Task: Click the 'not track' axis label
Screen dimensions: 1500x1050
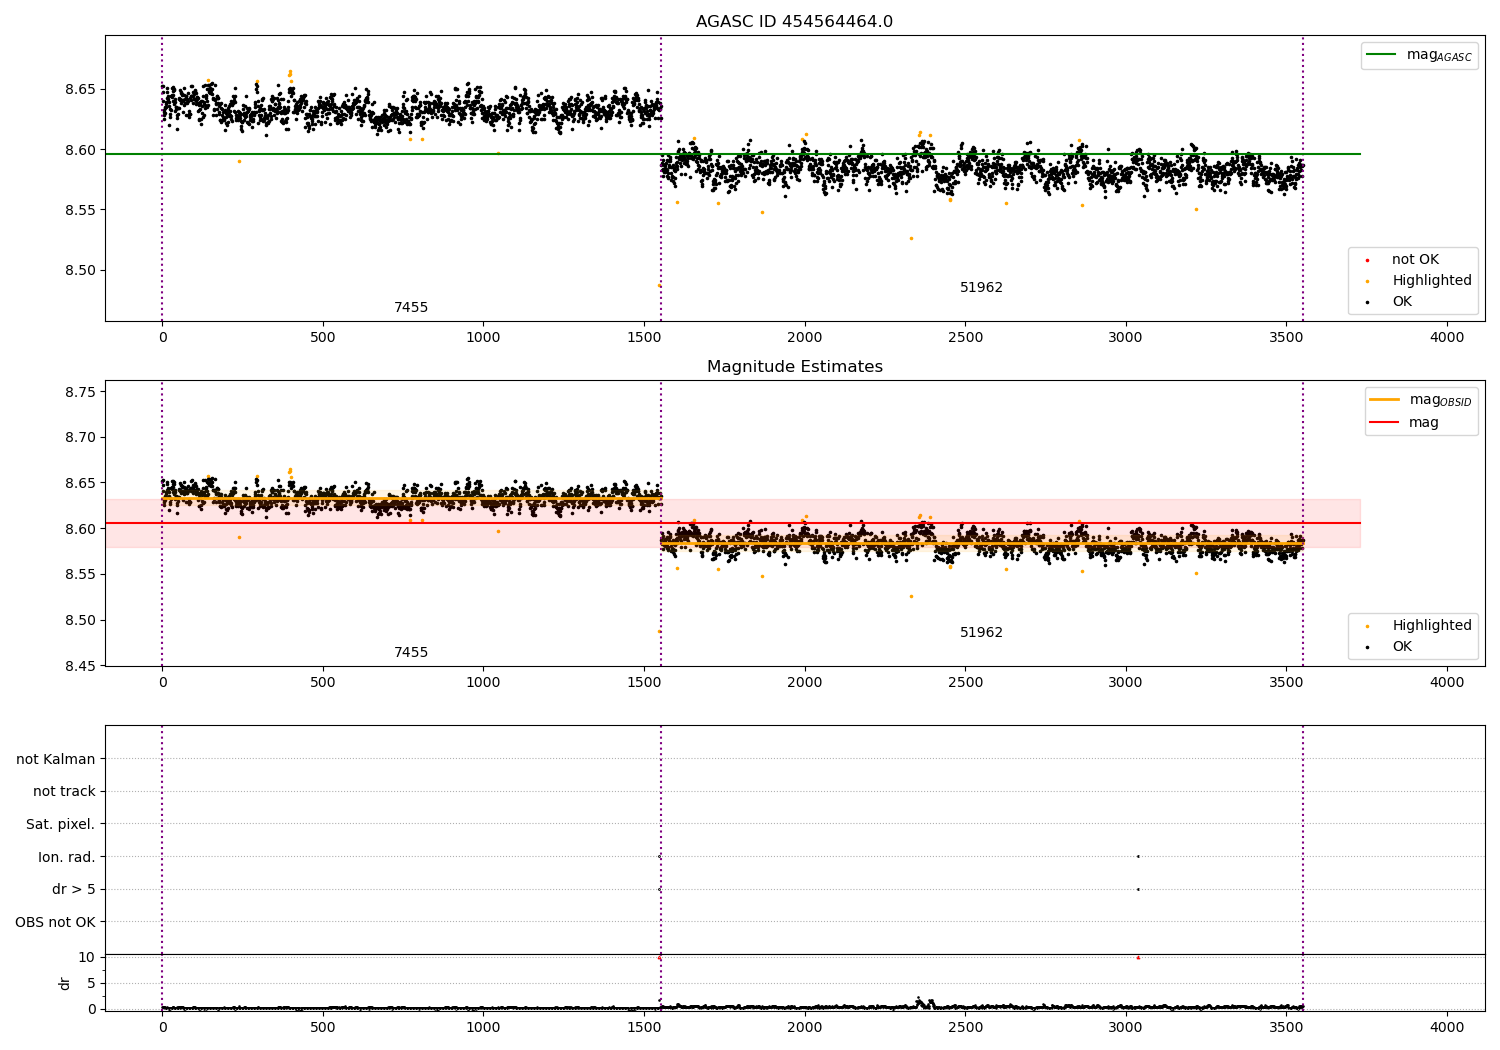Action: (x=64, y=792)
